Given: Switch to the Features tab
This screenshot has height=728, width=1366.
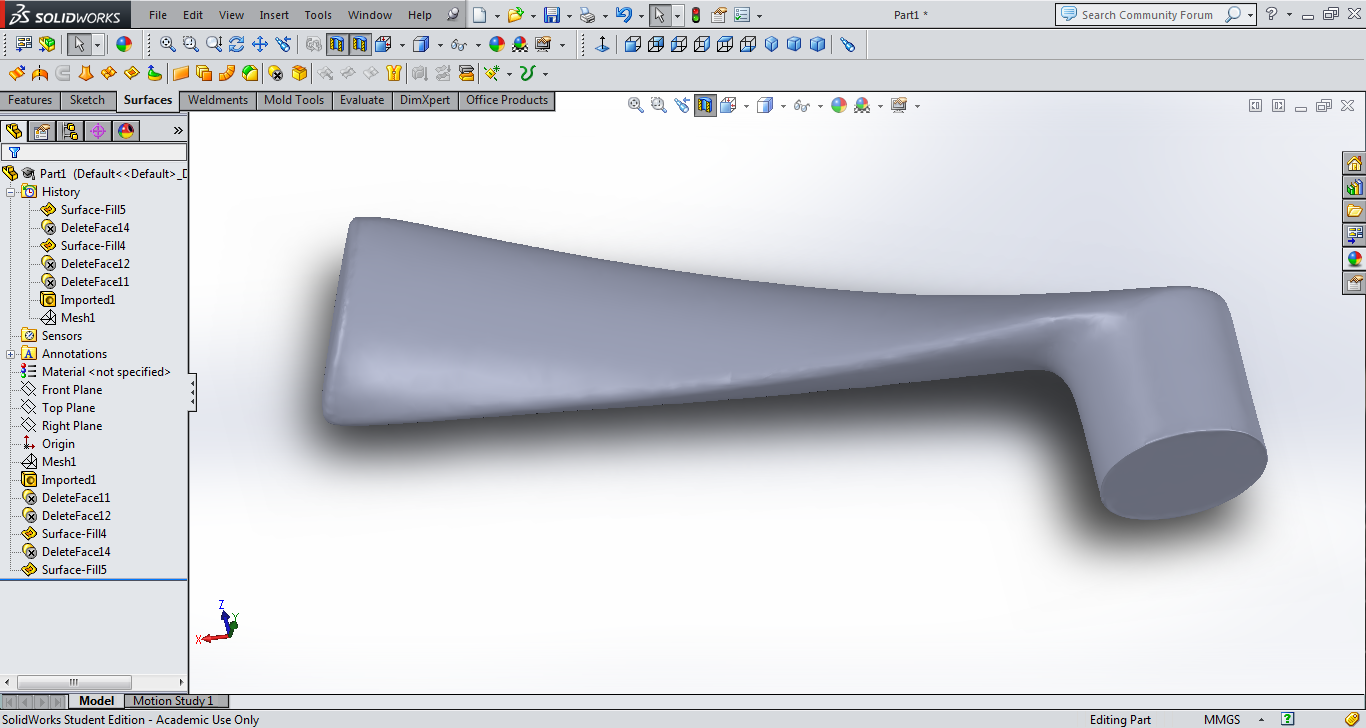Looking at the screenshot, I should [x=30, y=100].
